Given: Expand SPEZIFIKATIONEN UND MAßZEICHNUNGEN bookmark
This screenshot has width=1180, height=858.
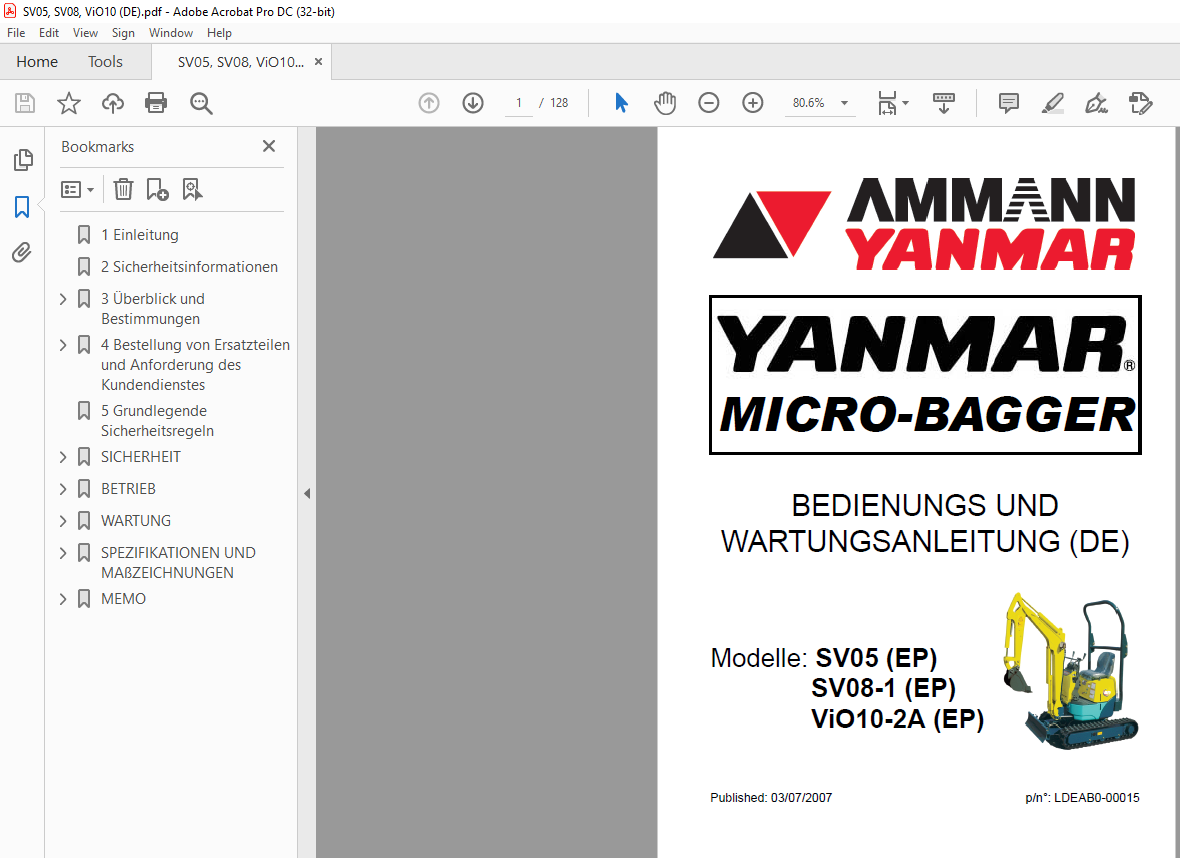Looking at the screenshot, I should 63,552.
